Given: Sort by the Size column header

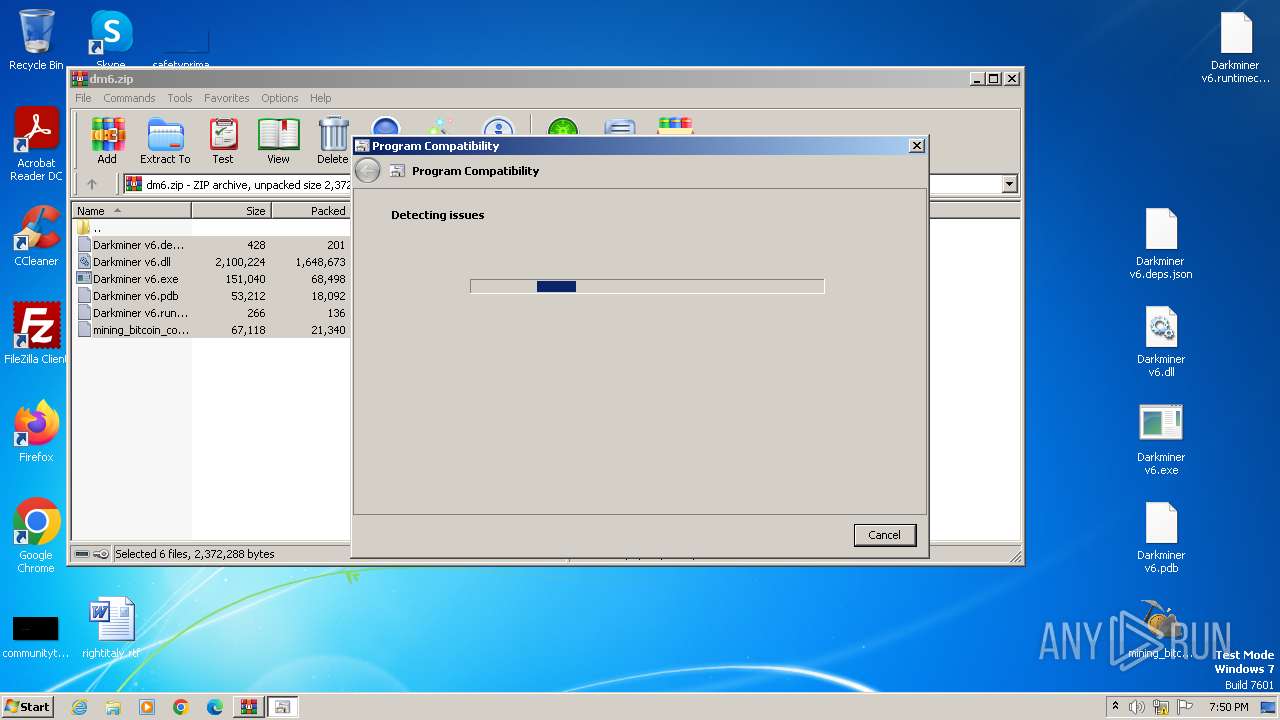Looking at the screenshot, I should [x=231, y=211].
